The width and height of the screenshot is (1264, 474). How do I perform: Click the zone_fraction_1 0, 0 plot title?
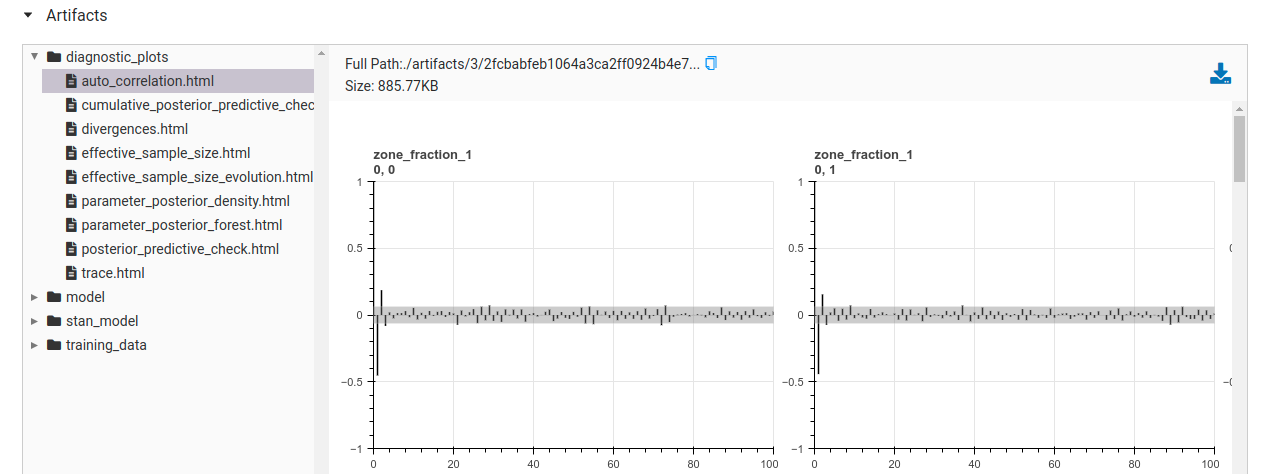click(x=422, y=162)
